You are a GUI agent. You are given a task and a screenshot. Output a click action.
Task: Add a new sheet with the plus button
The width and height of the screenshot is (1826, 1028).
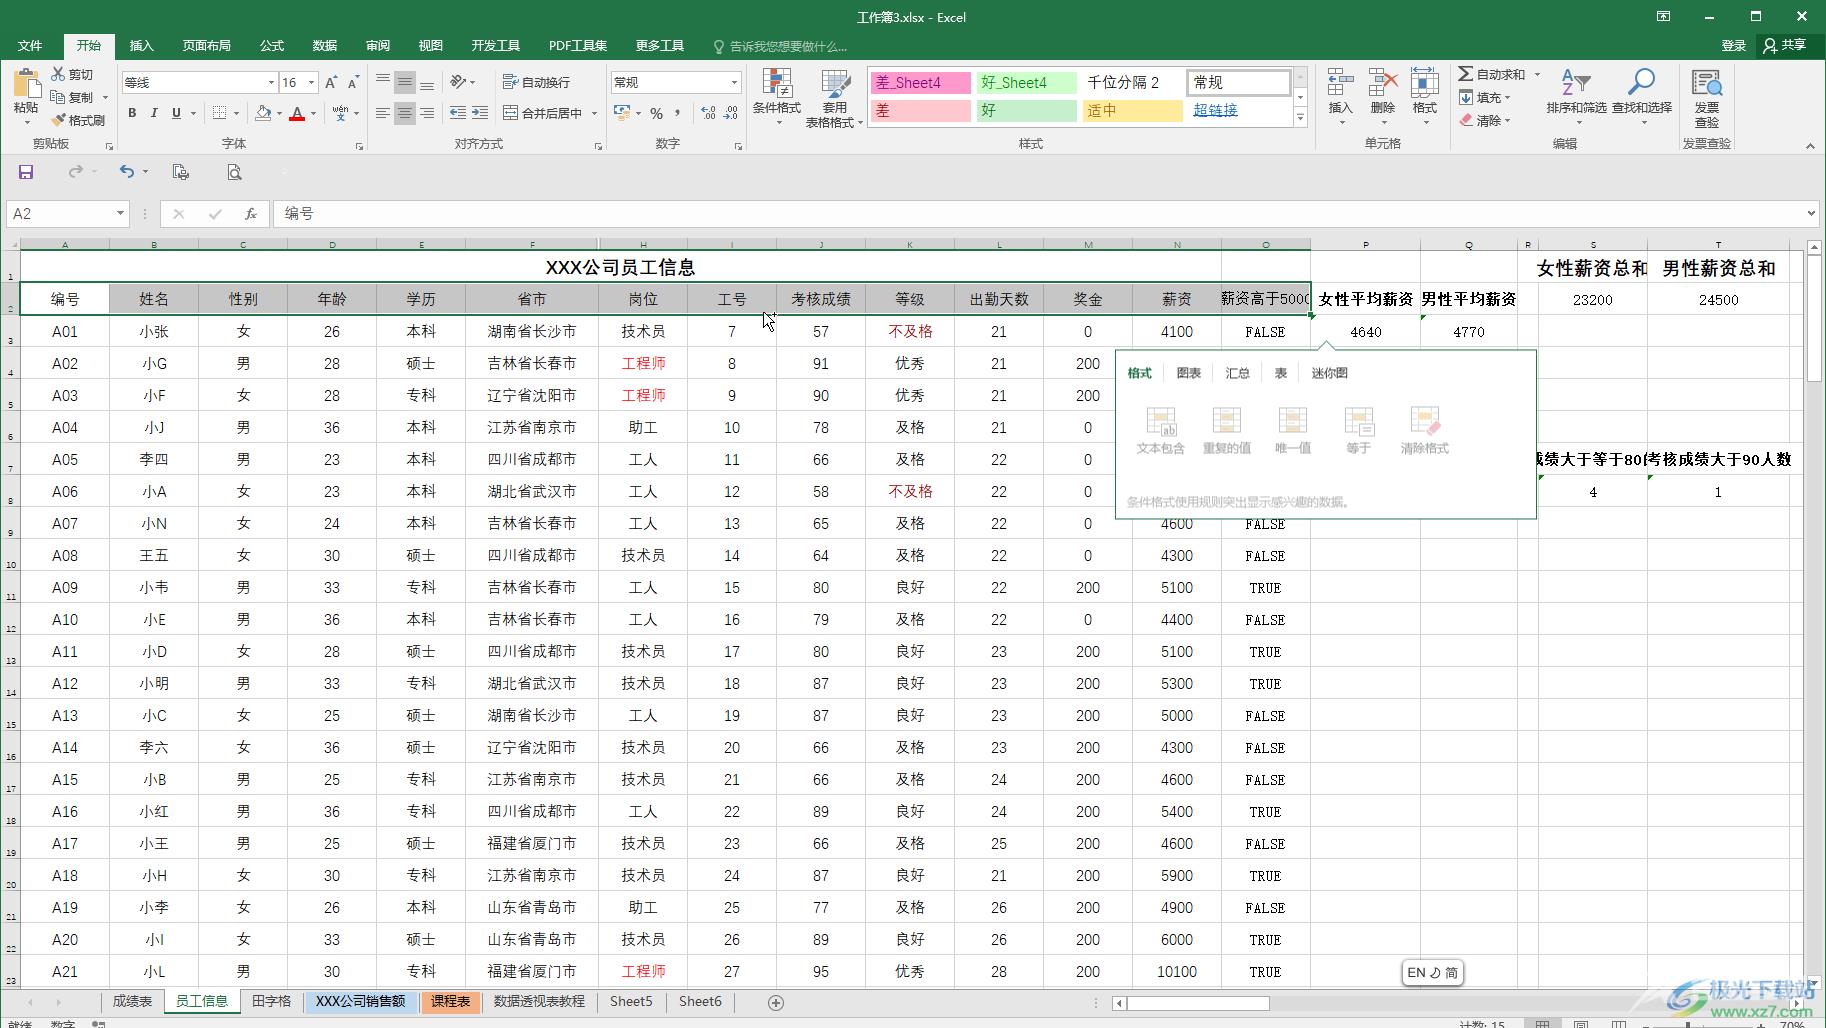pyautogui.click(x=775, y=1002)
